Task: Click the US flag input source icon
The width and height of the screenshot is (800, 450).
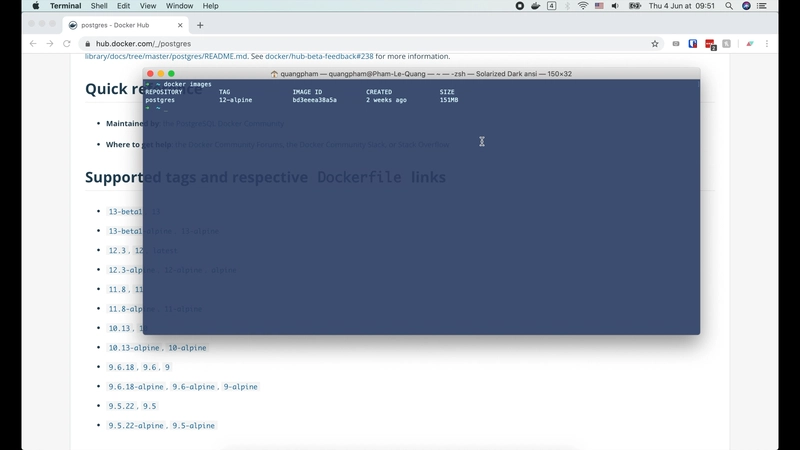Action: pos(599,6)
